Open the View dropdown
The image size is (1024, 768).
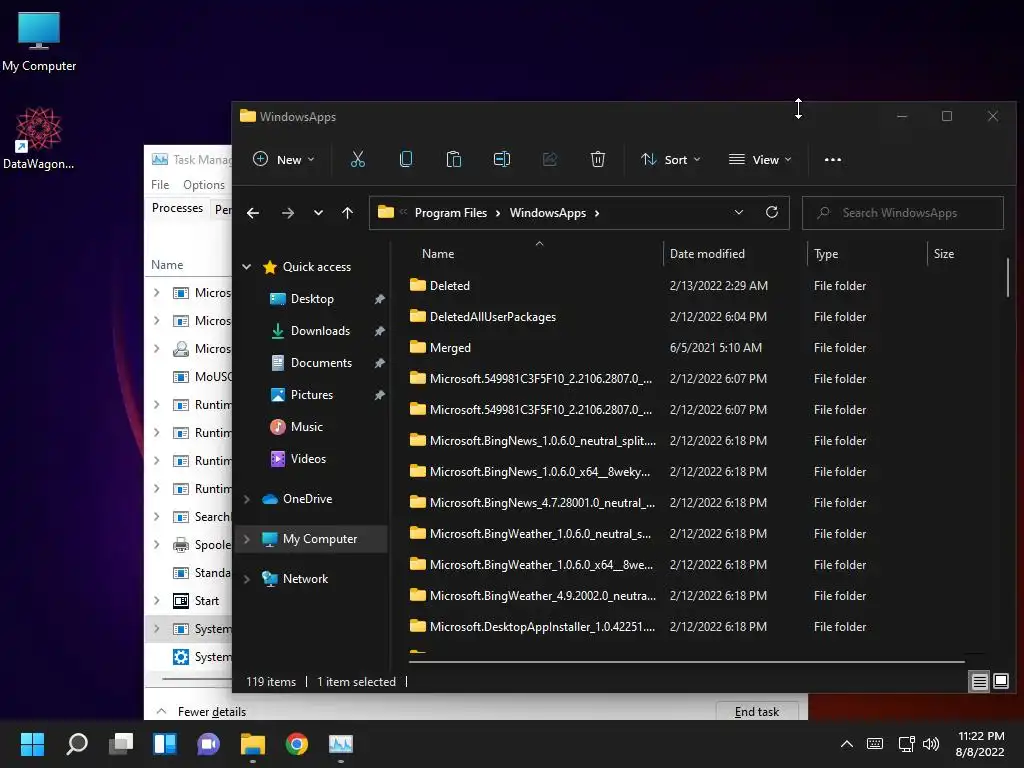pos(760,159)
